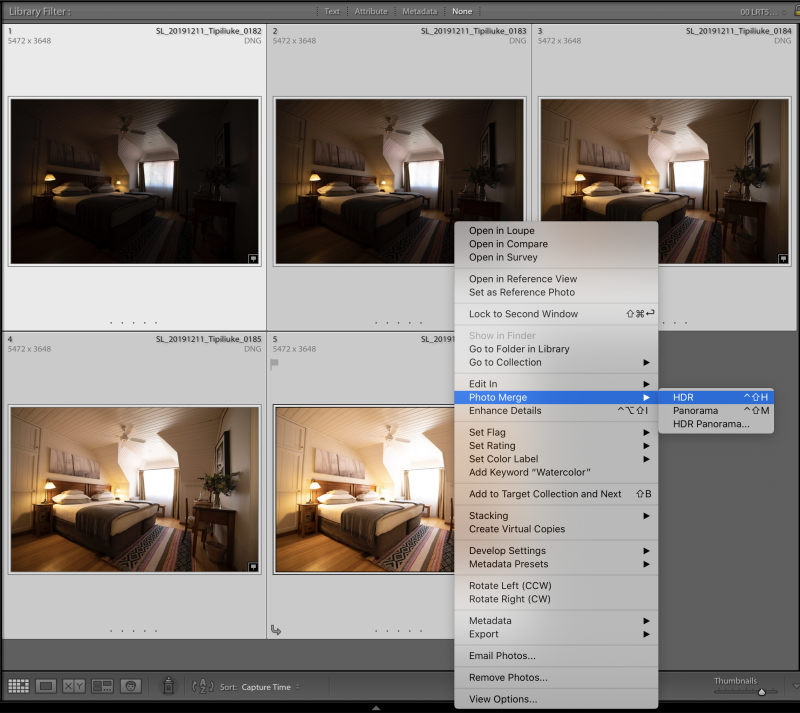This screenshot has height=713, width=800.
Task: Click Remove Photos... menu entry
Action: 508,677
